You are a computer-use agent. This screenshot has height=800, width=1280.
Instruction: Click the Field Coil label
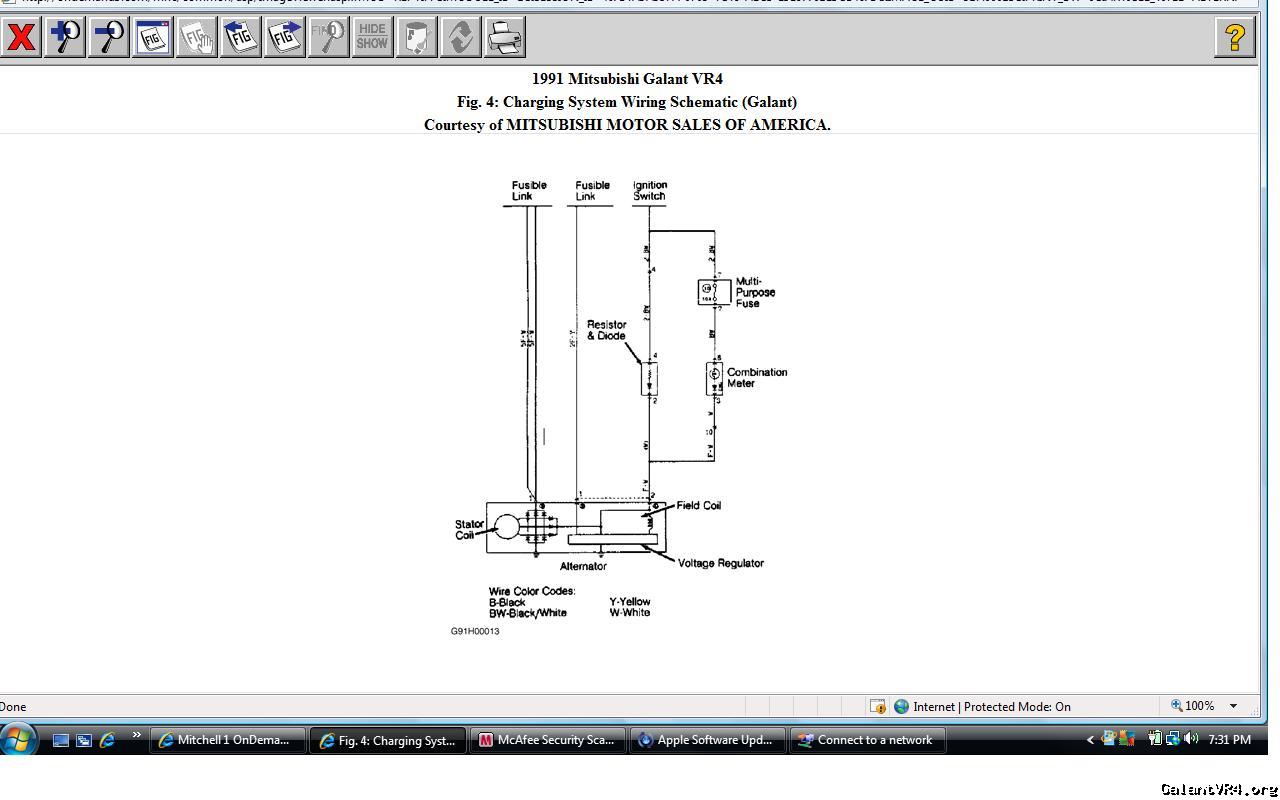click(698, 505)
